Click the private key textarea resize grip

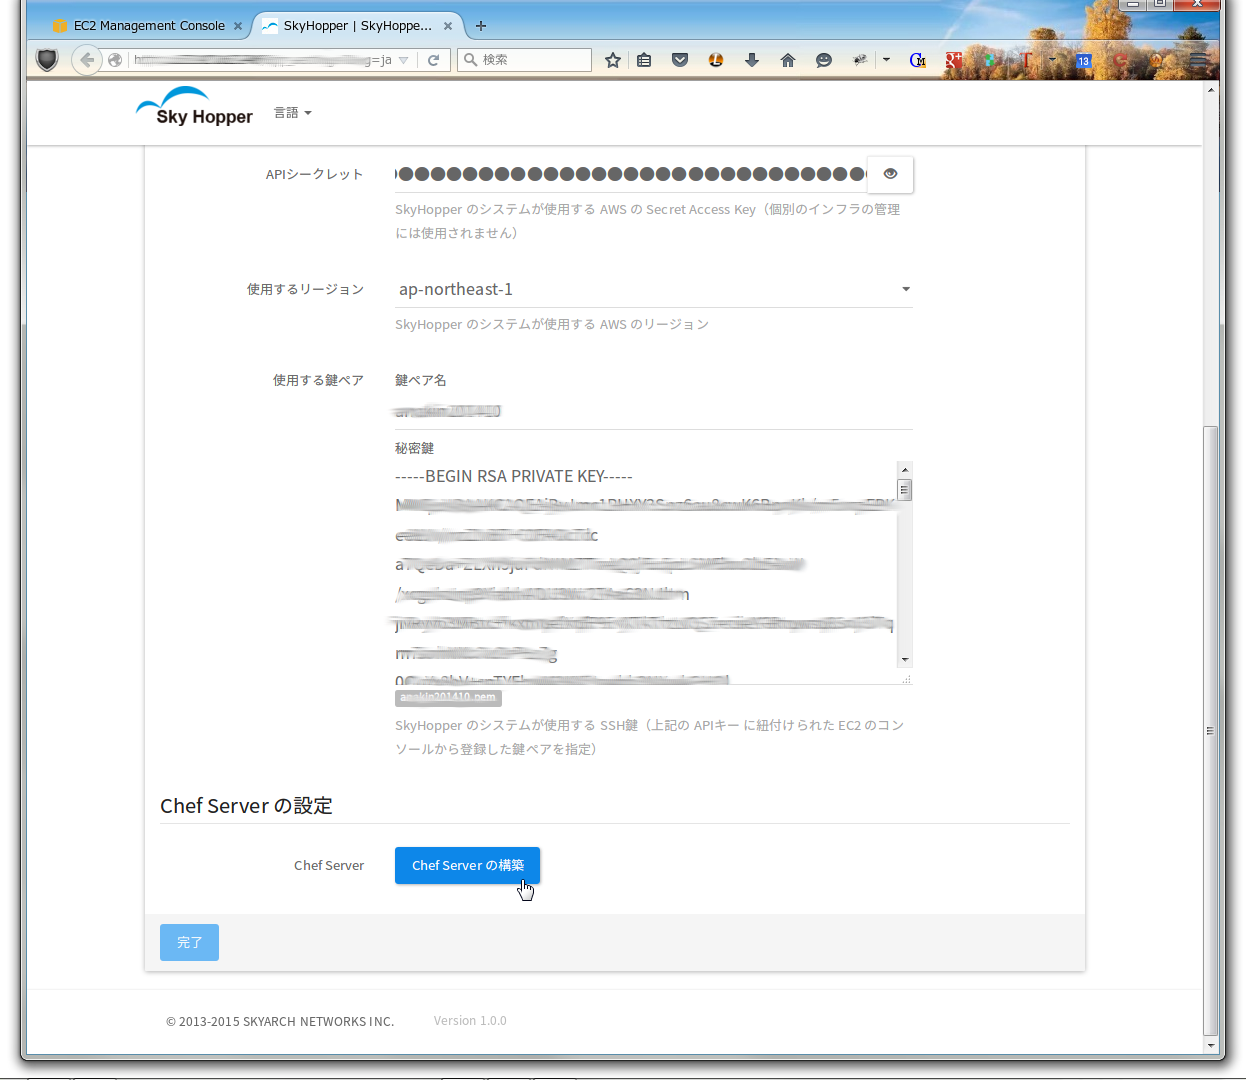tap(906, 679)
